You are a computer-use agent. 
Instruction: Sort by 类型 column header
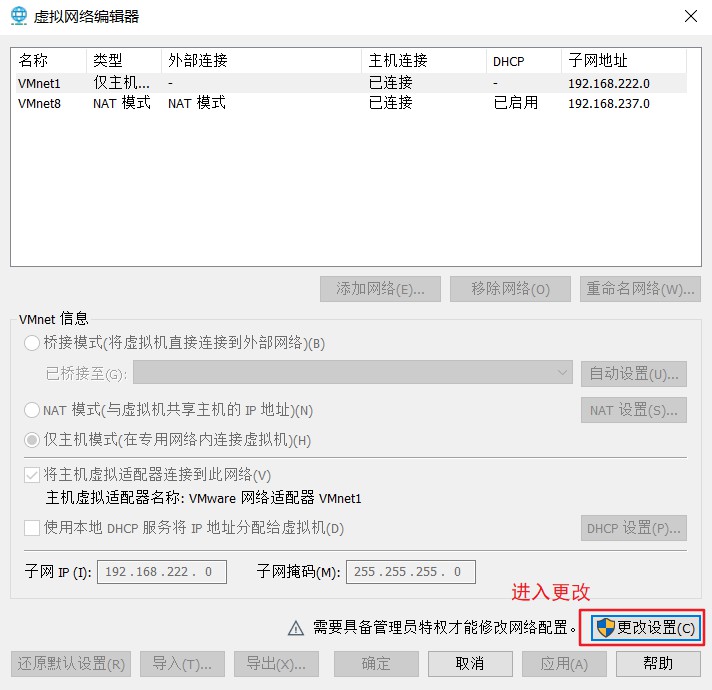[x=124, y=60]
